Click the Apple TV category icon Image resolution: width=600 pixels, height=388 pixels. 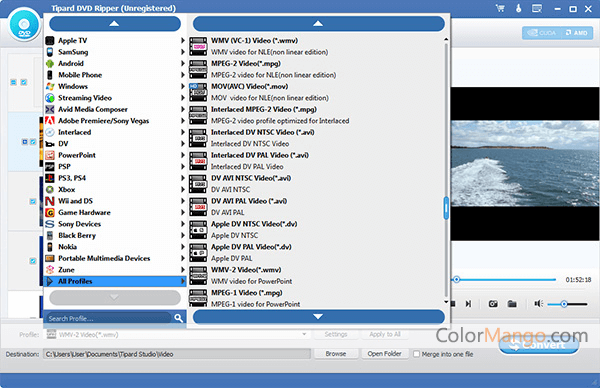50,41
